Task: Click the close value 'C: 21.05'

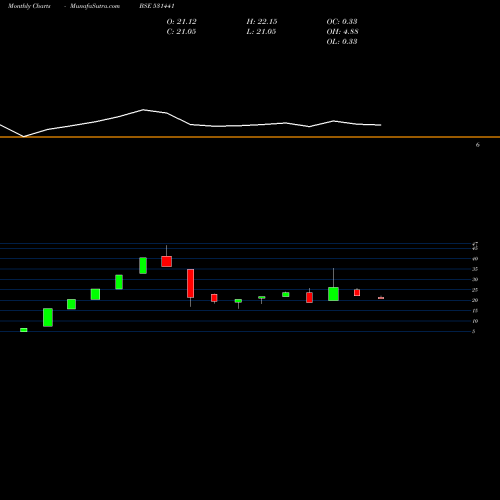Action: coord(181,32)
